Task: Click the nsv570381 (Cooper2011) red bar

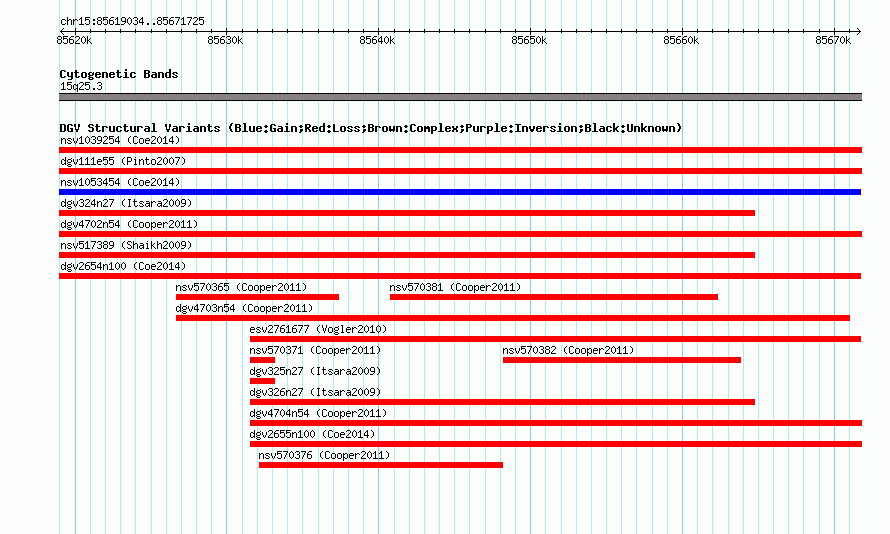Action: [554, 297]
